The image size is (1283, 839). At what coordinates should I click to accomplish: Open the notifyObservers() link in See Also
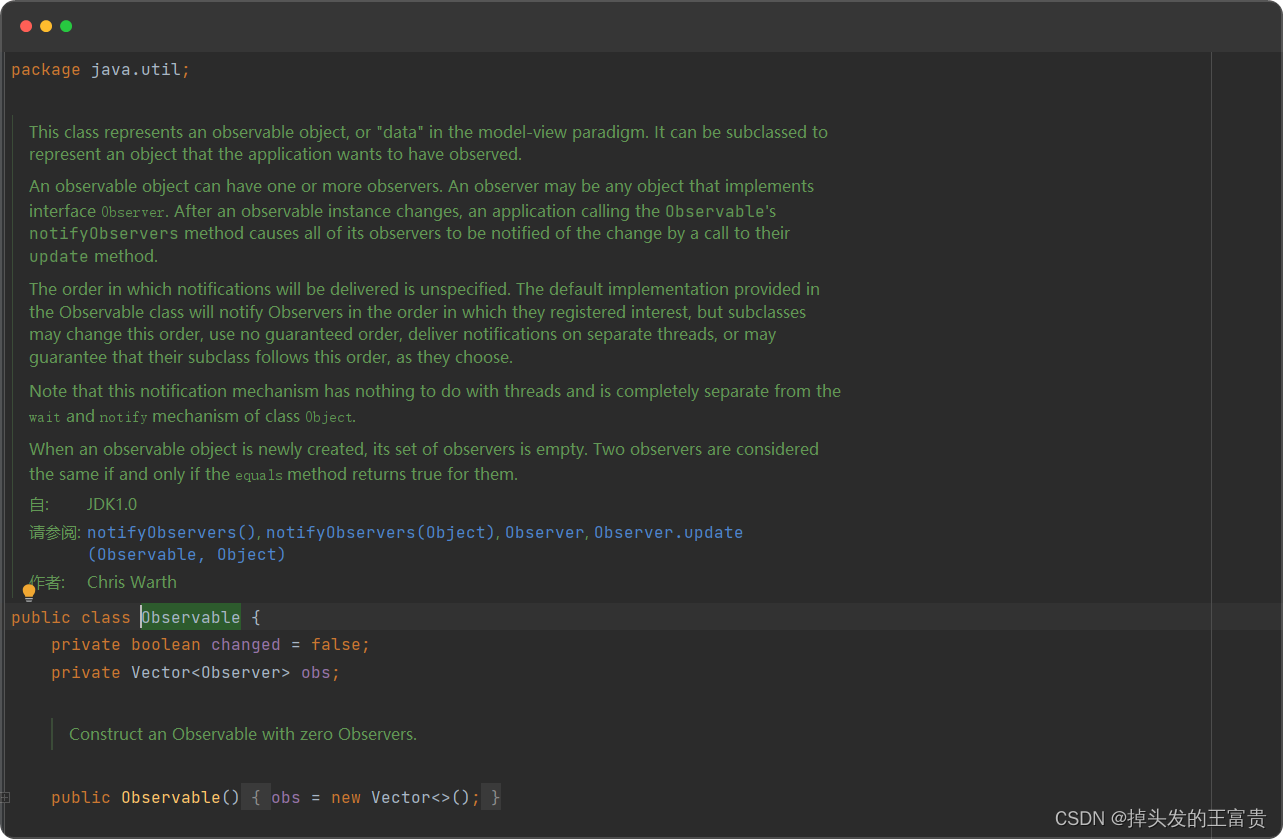click(172, 532)
